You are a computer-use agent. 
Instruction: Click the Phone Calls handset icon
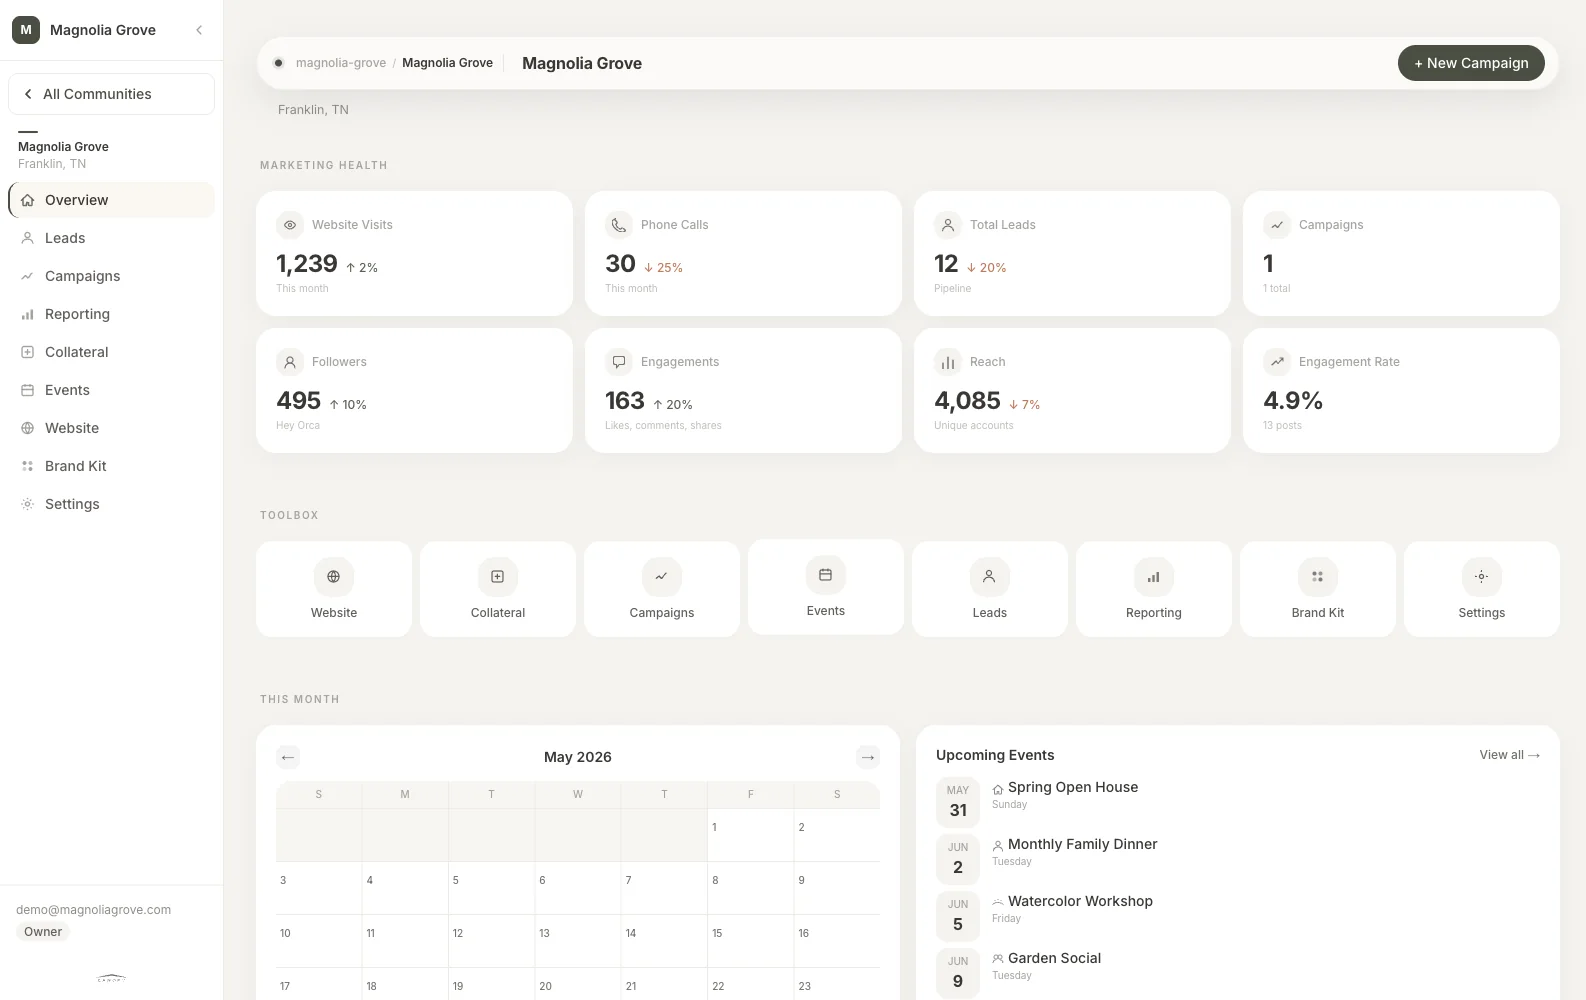[619, 225]
